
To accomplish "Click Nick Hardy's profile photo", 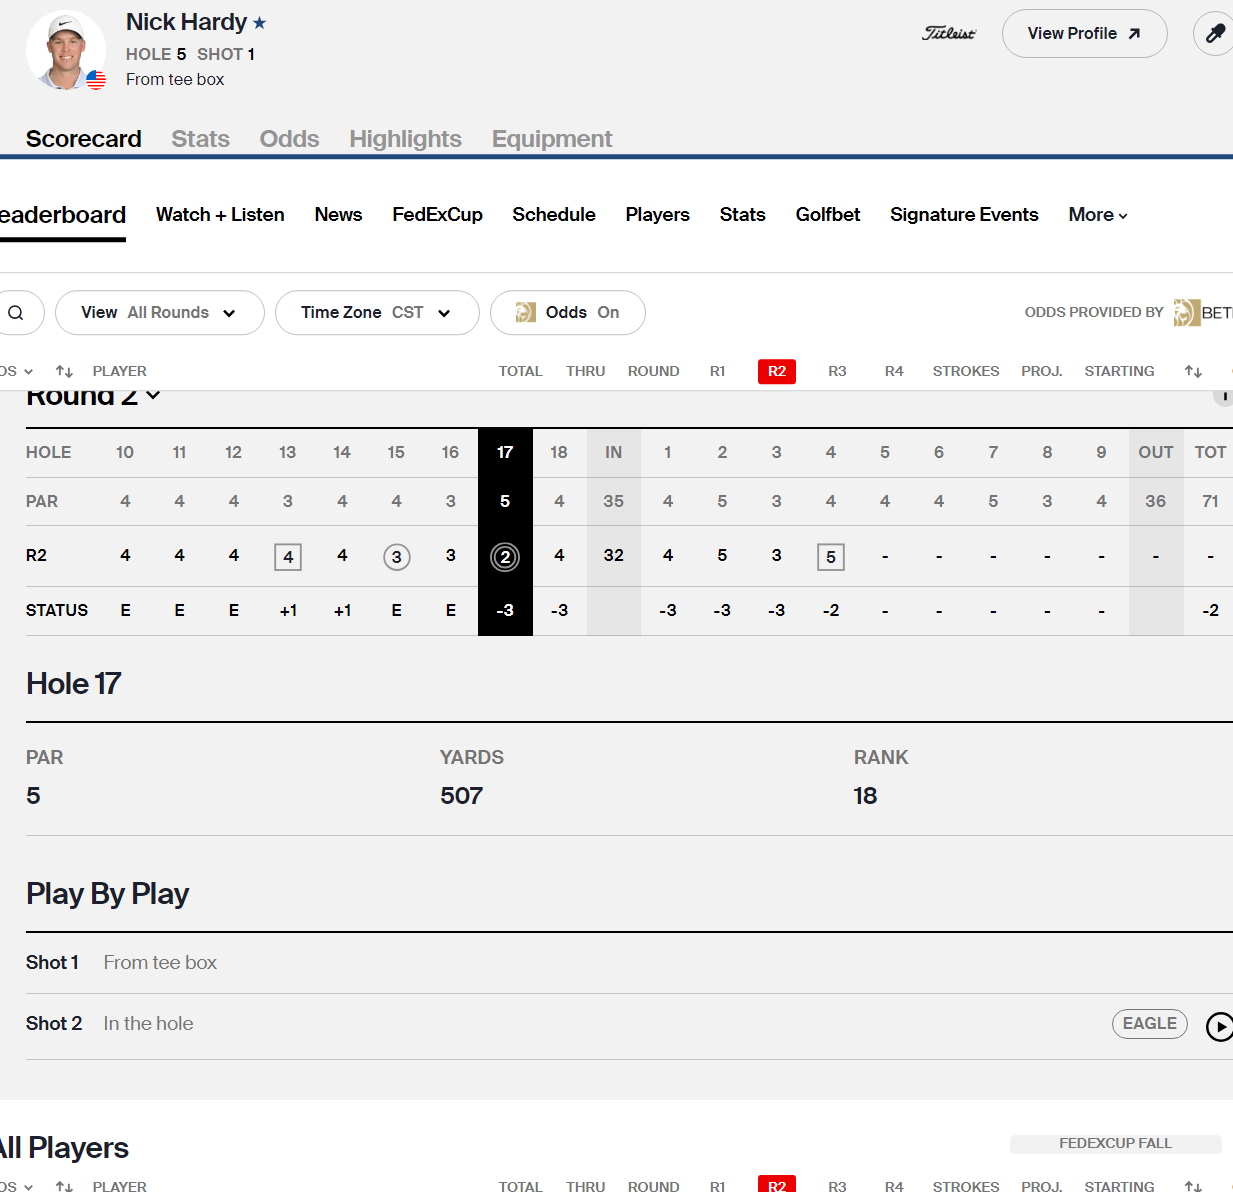I will pos(66,50).
